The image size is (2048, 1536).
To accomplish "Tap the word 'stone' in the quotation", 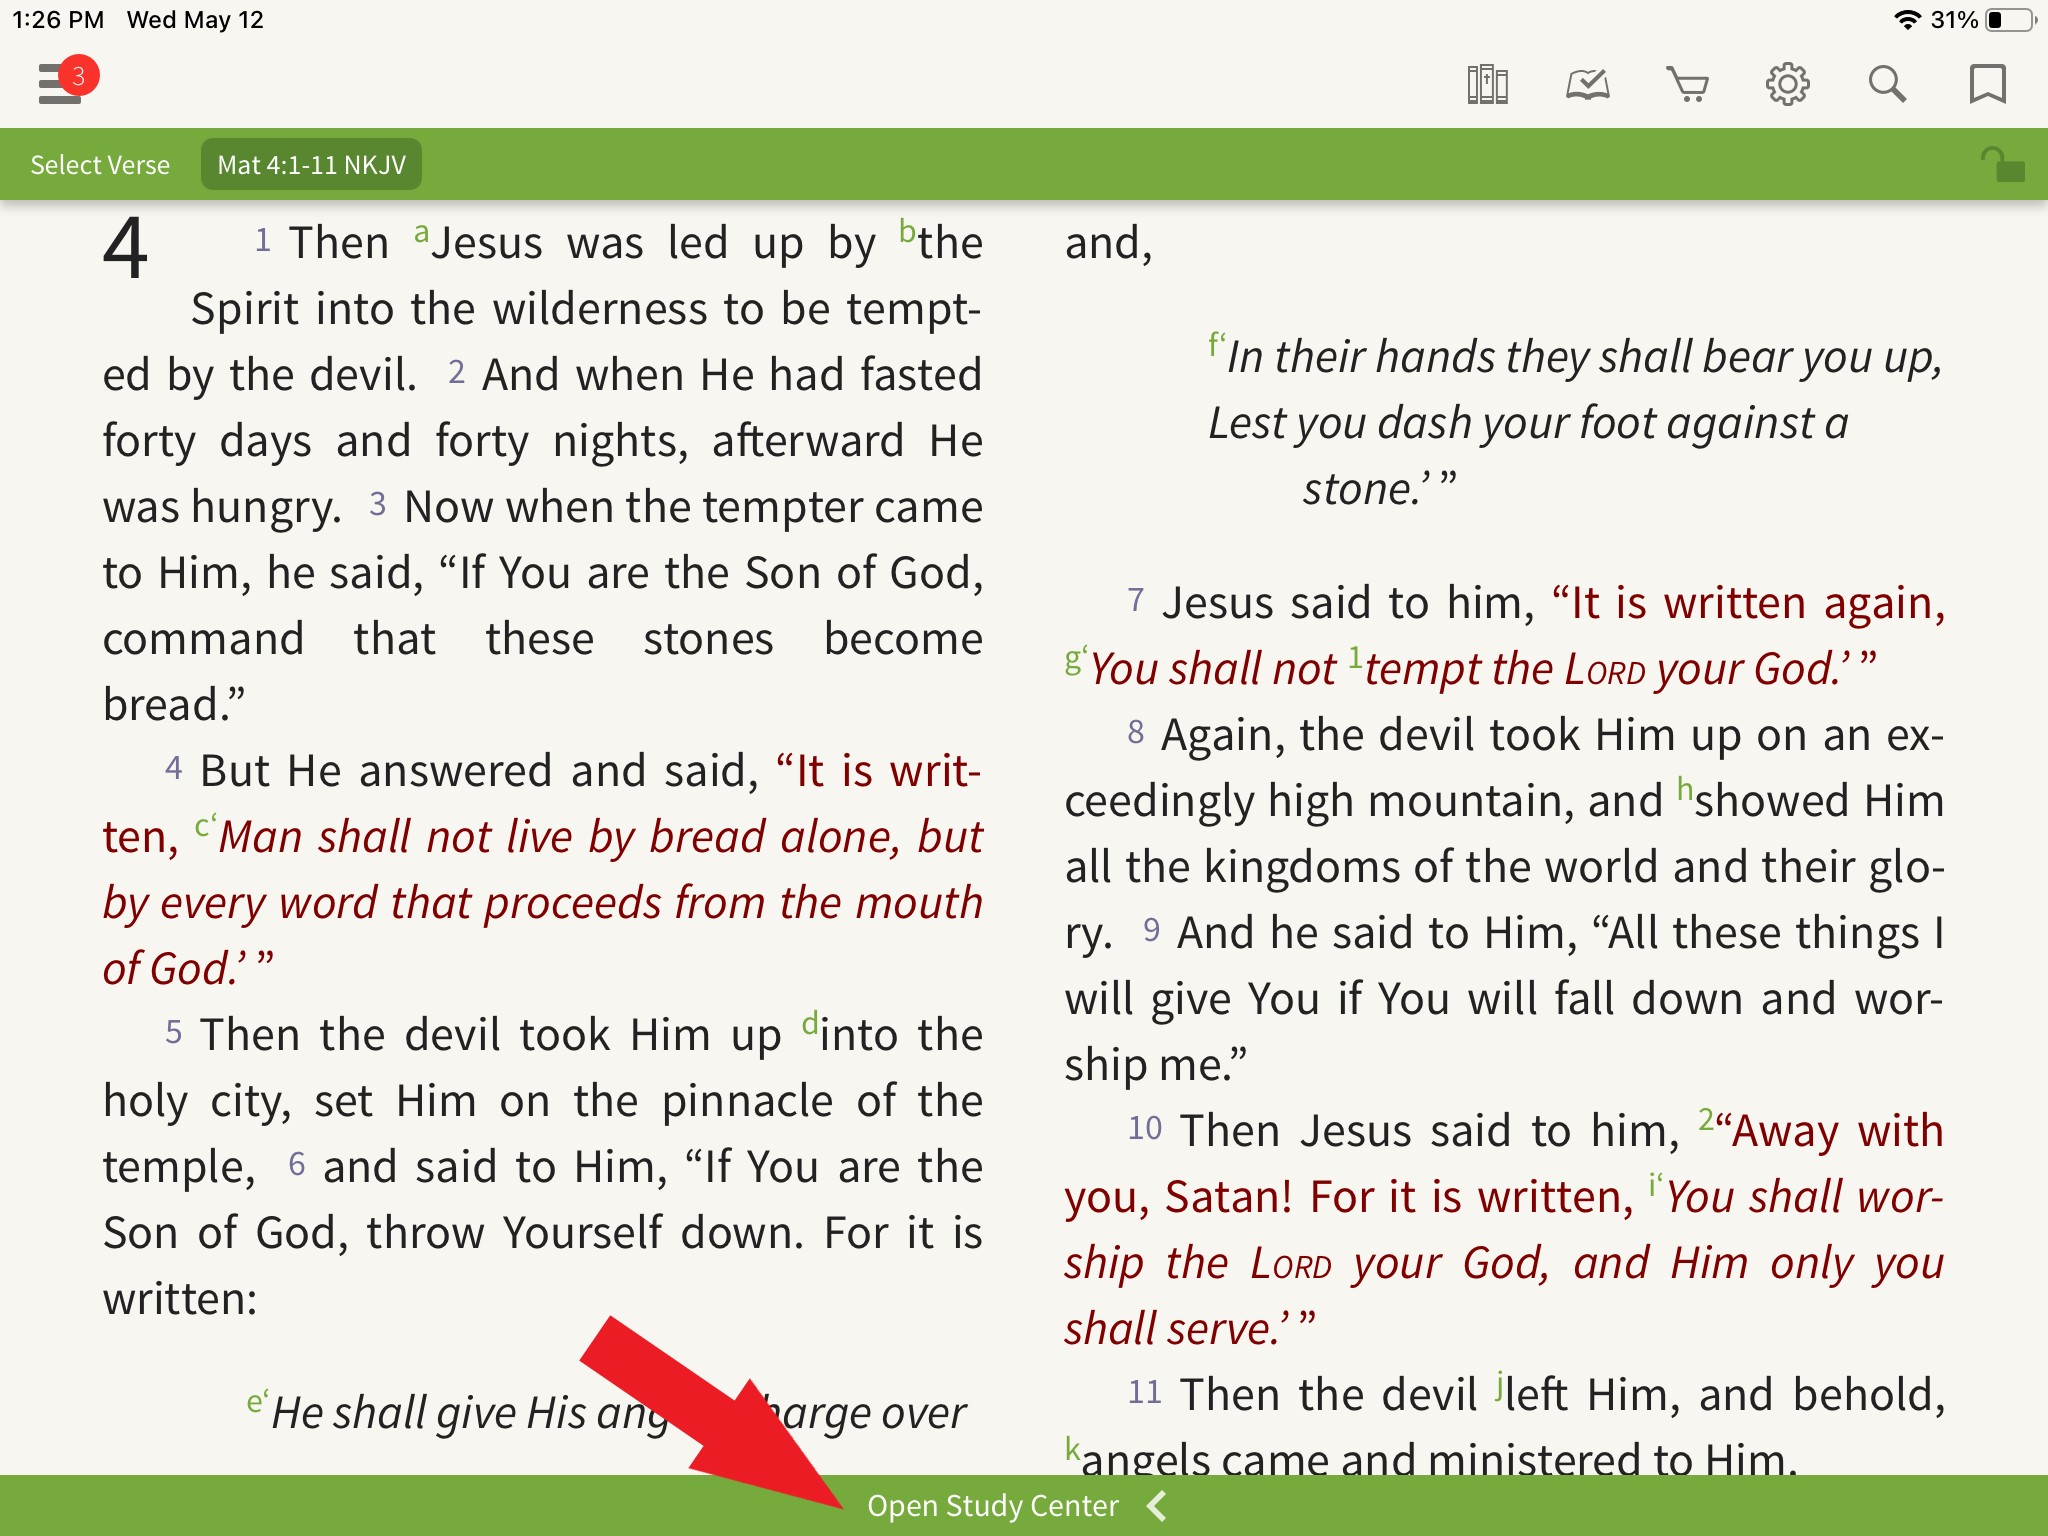I will point(1357,490).
